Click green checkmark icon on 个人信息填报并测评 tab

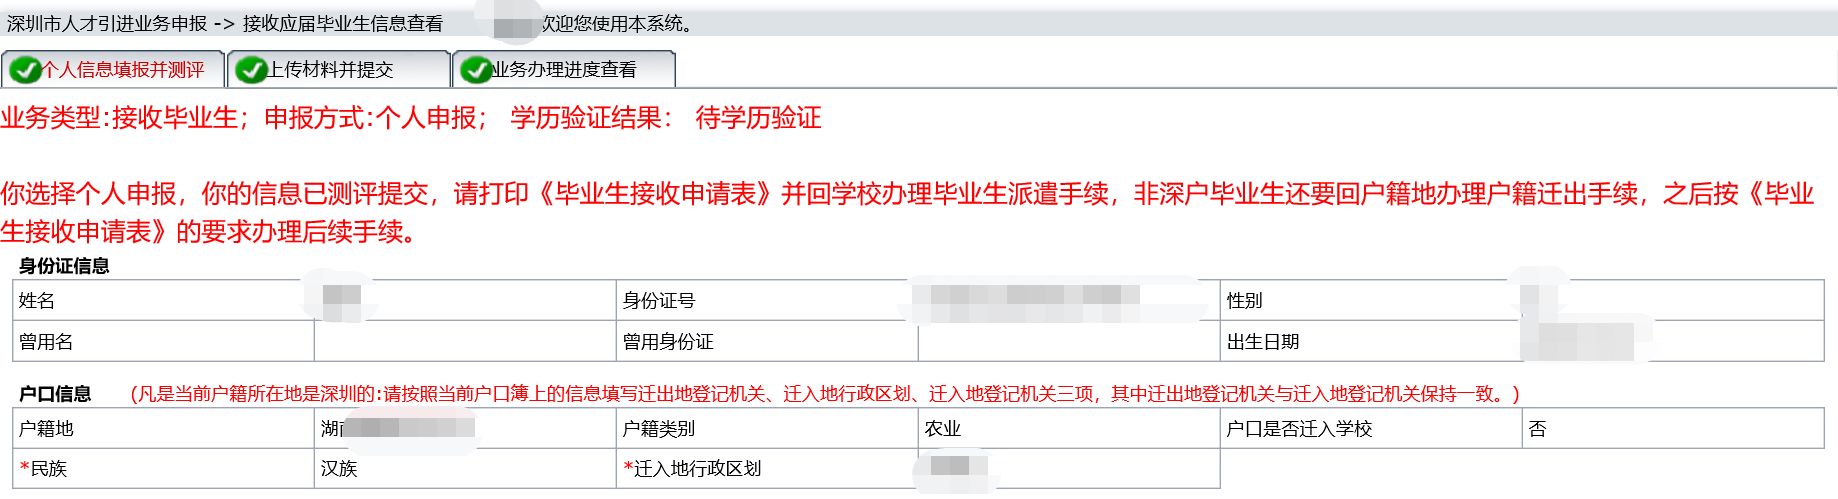click(25, 70)
